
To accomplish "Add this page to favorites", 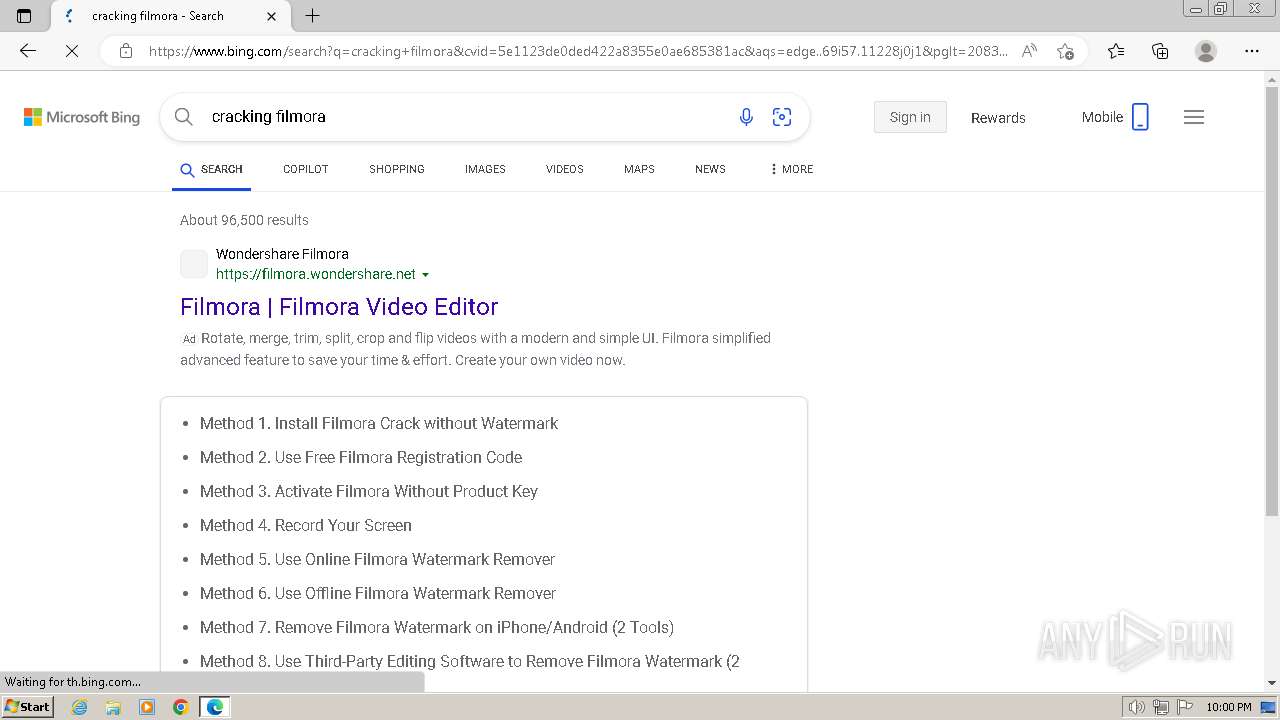I will coord(1065,51).
